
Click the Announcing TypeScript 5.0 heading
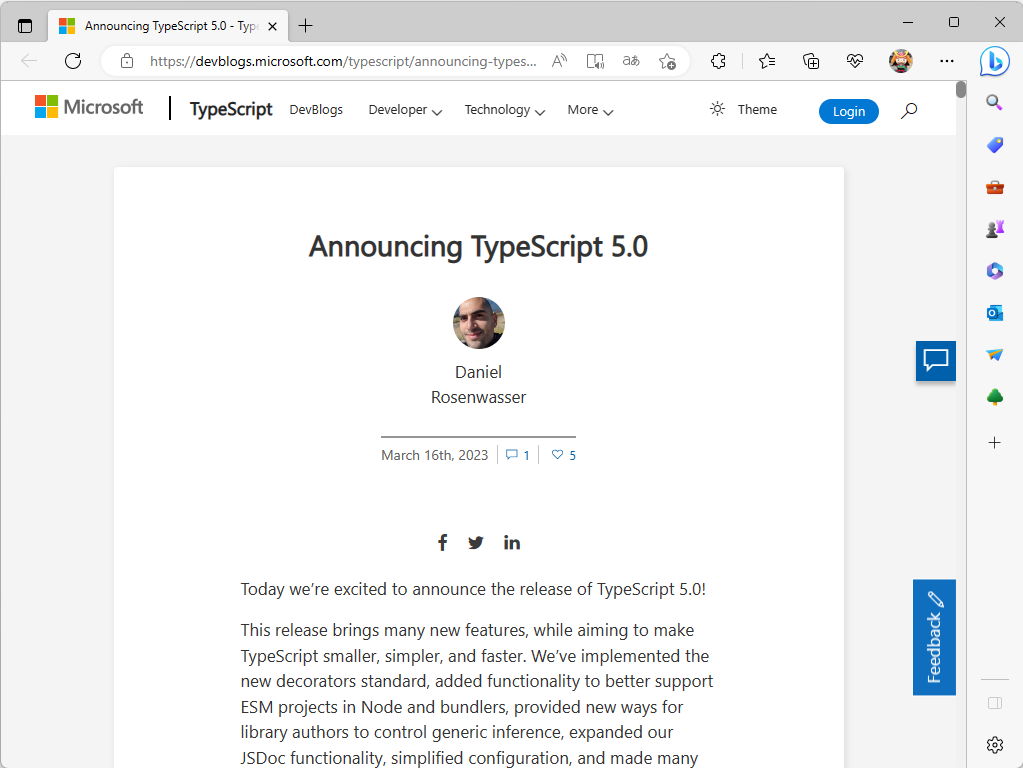pyautogui.click(x=478, y=247)
